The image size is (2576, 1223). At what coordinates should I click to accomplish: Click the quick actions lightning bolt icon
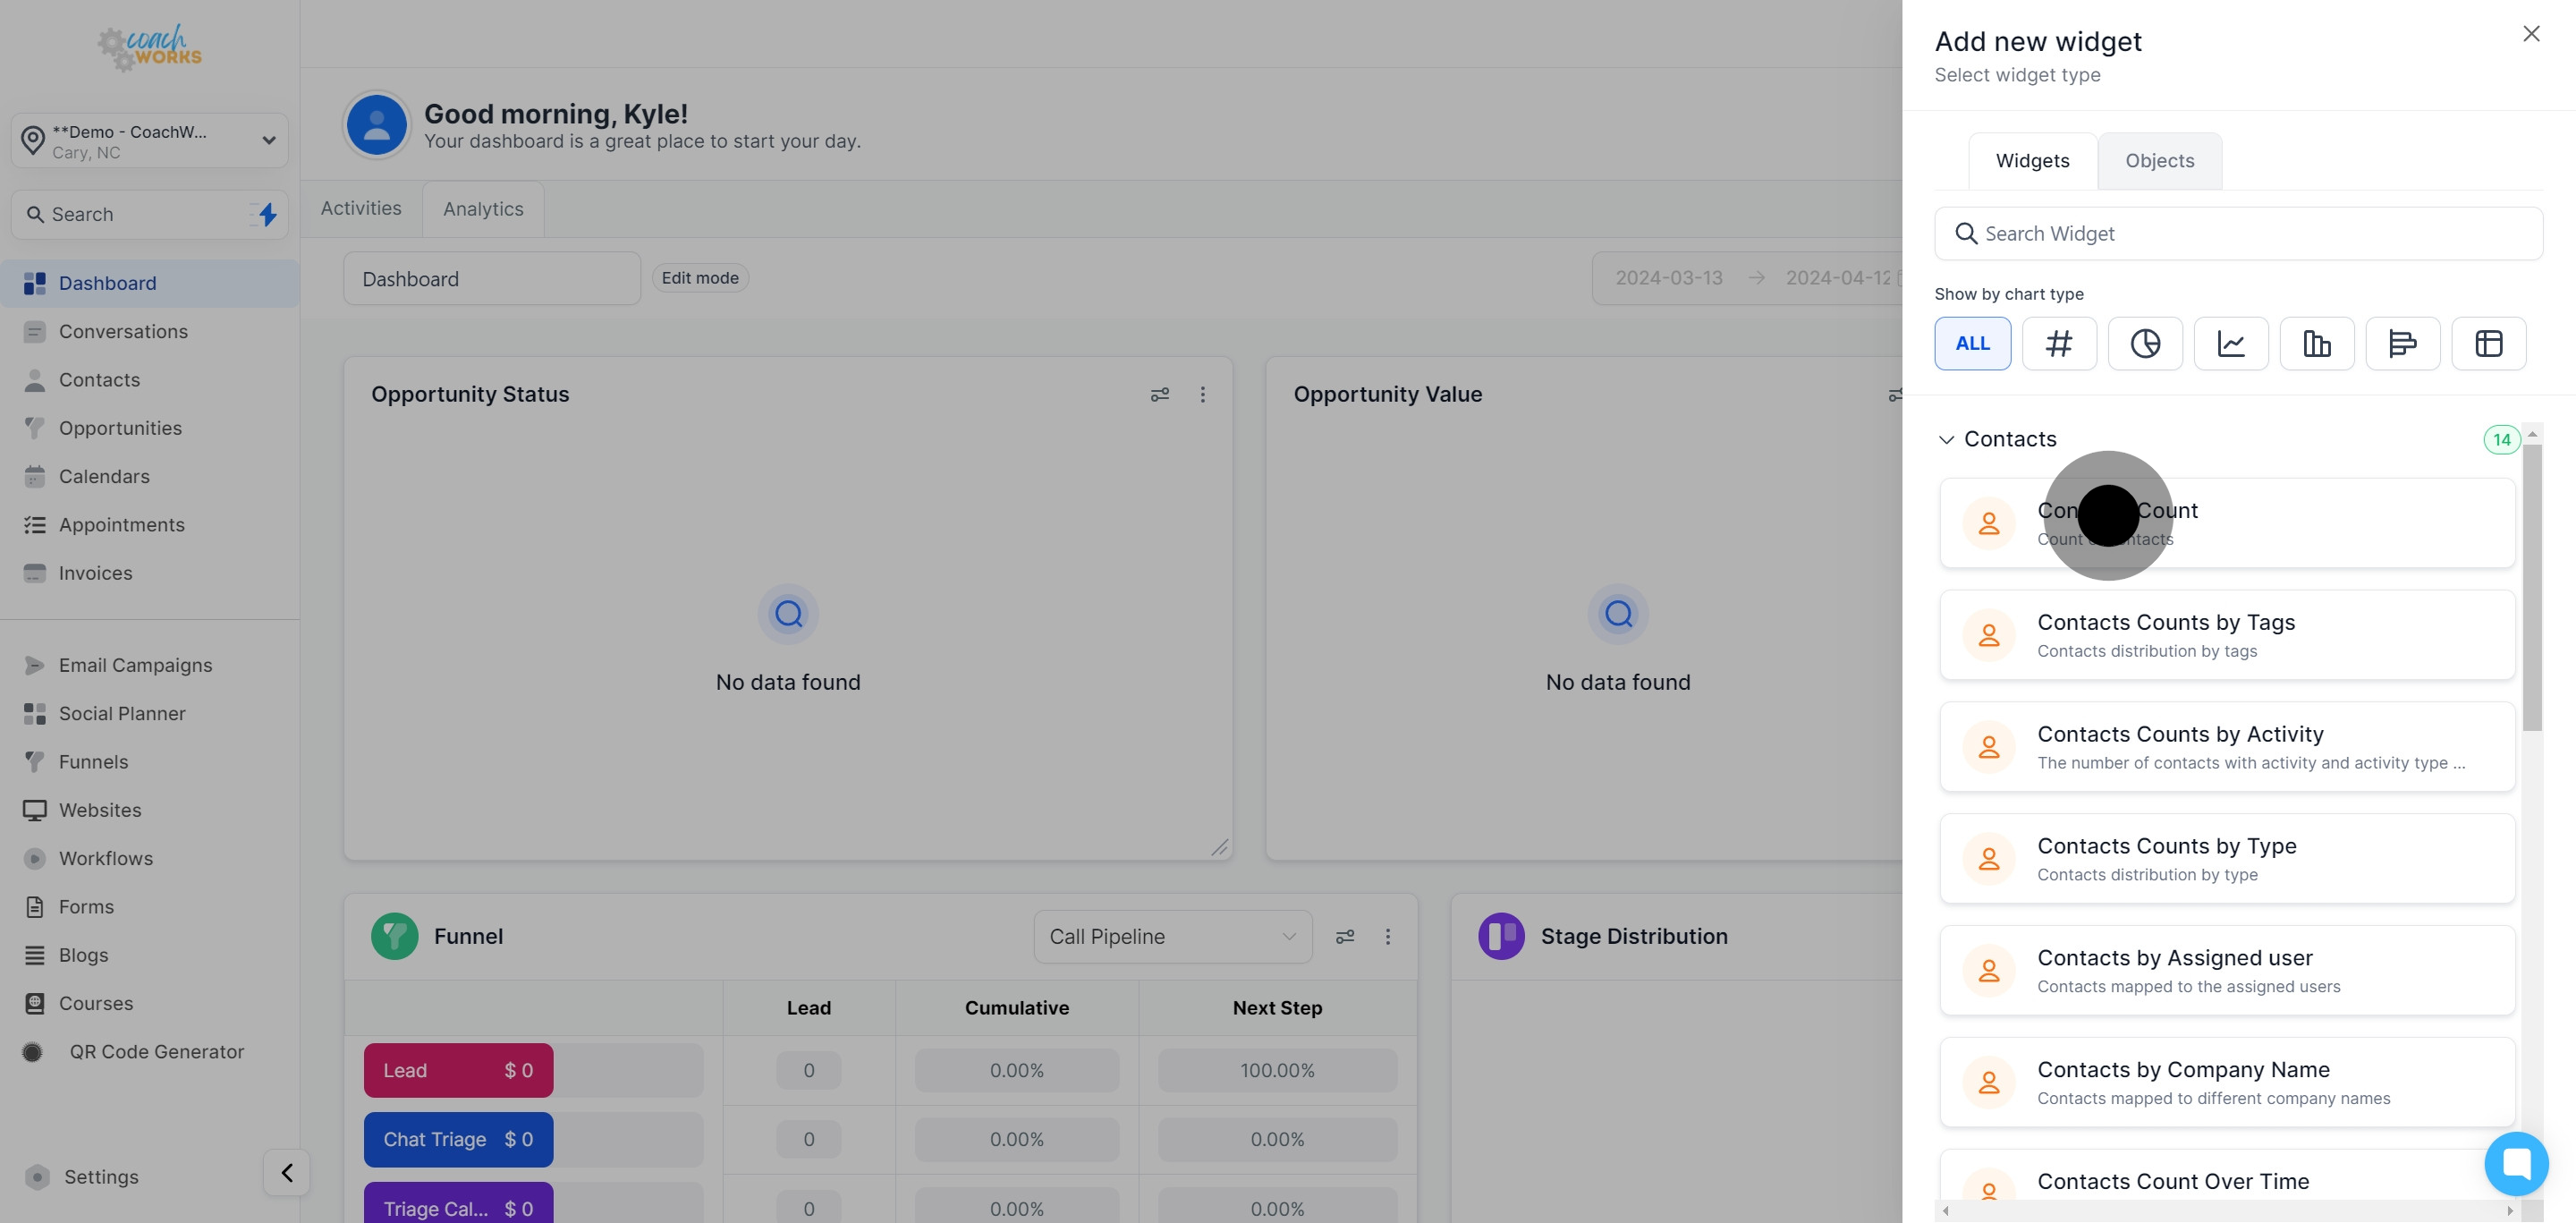267,214
